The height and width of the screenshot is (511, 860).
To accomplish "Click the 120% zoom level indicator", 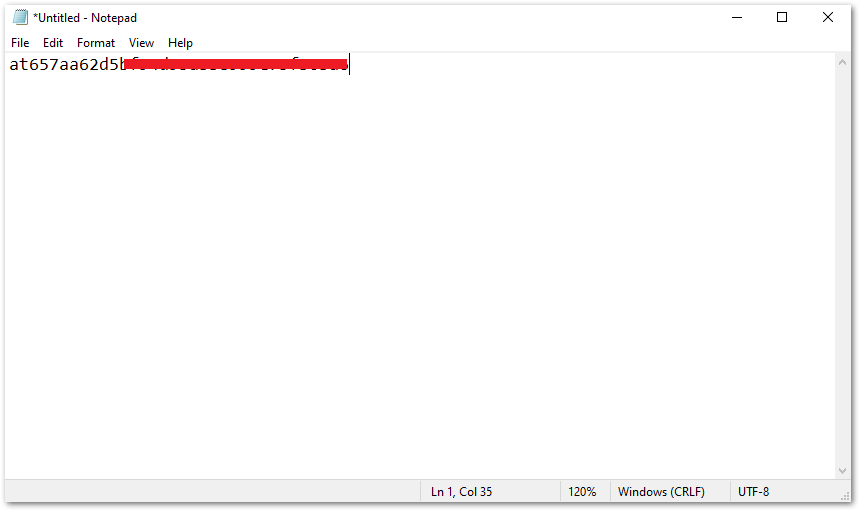I will (x=582, y=492).
